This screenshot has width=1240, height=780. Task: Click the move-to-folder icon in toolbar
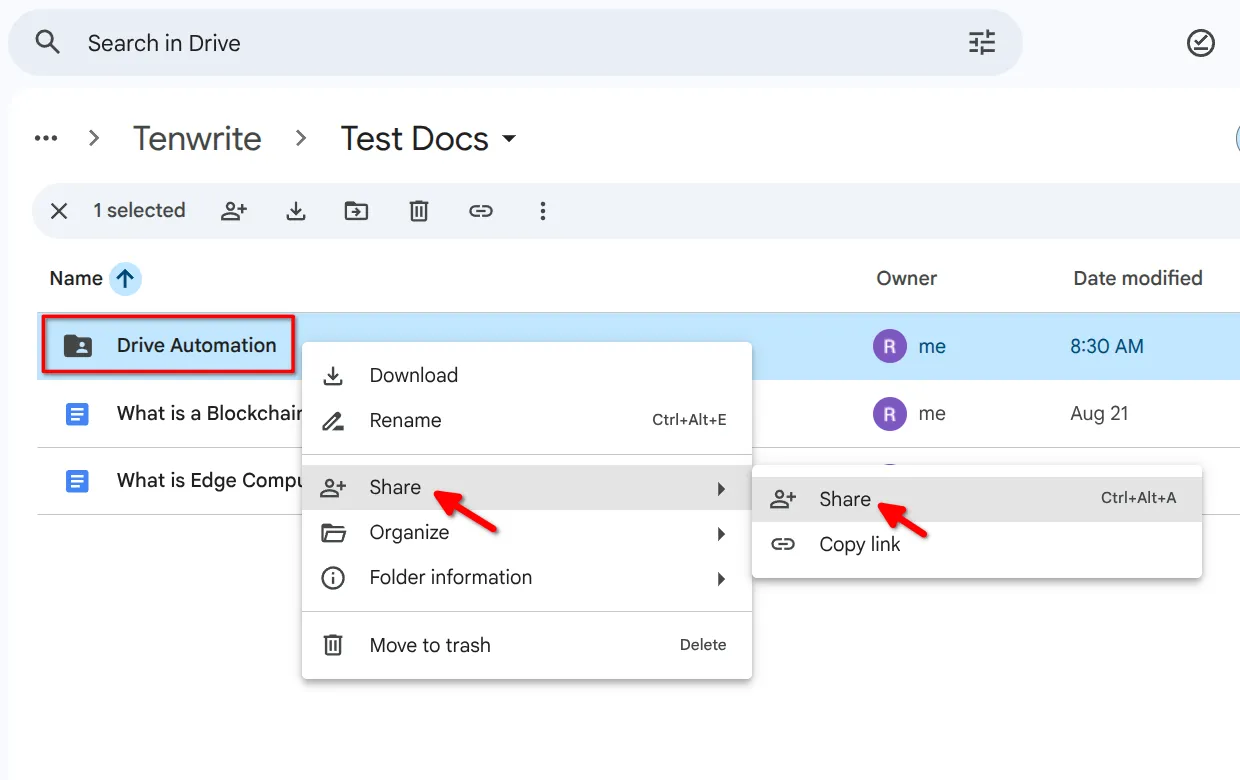[357, 211]
